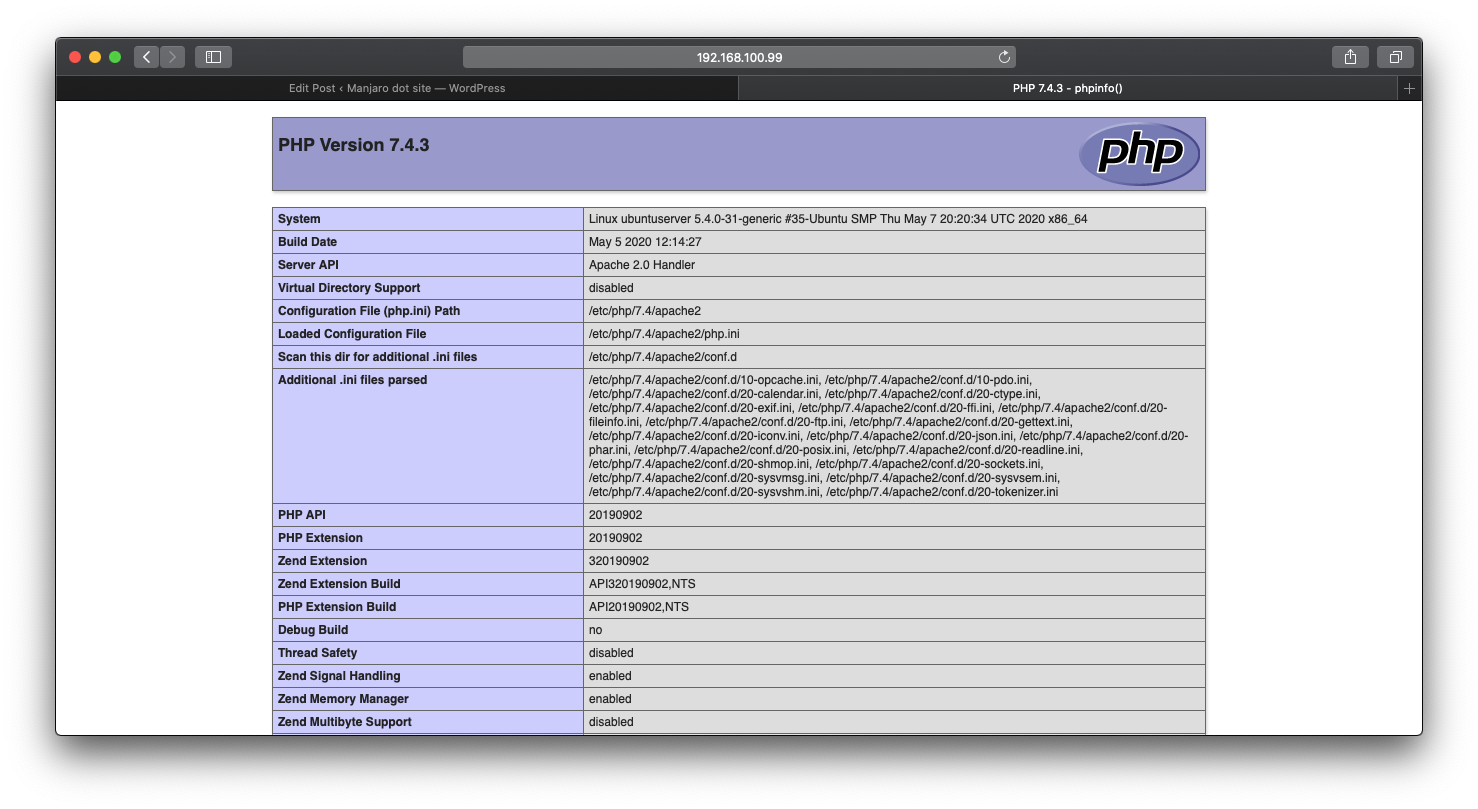Select the Linux ubuntuserver system value text
Screen dimensions: 1478x809
pyautogui.click(x=838, y=219)
